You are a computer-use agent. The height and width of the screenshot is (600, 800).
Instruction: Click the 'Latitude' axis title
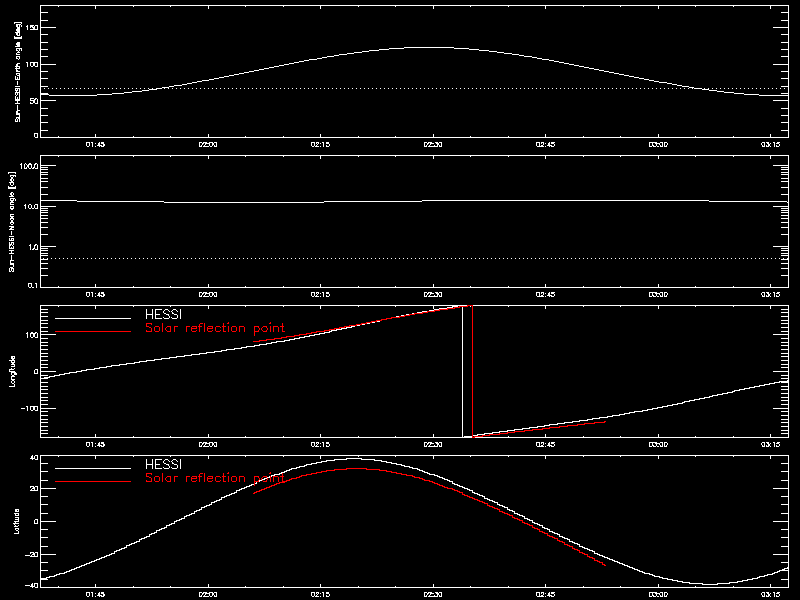(16, 521)
